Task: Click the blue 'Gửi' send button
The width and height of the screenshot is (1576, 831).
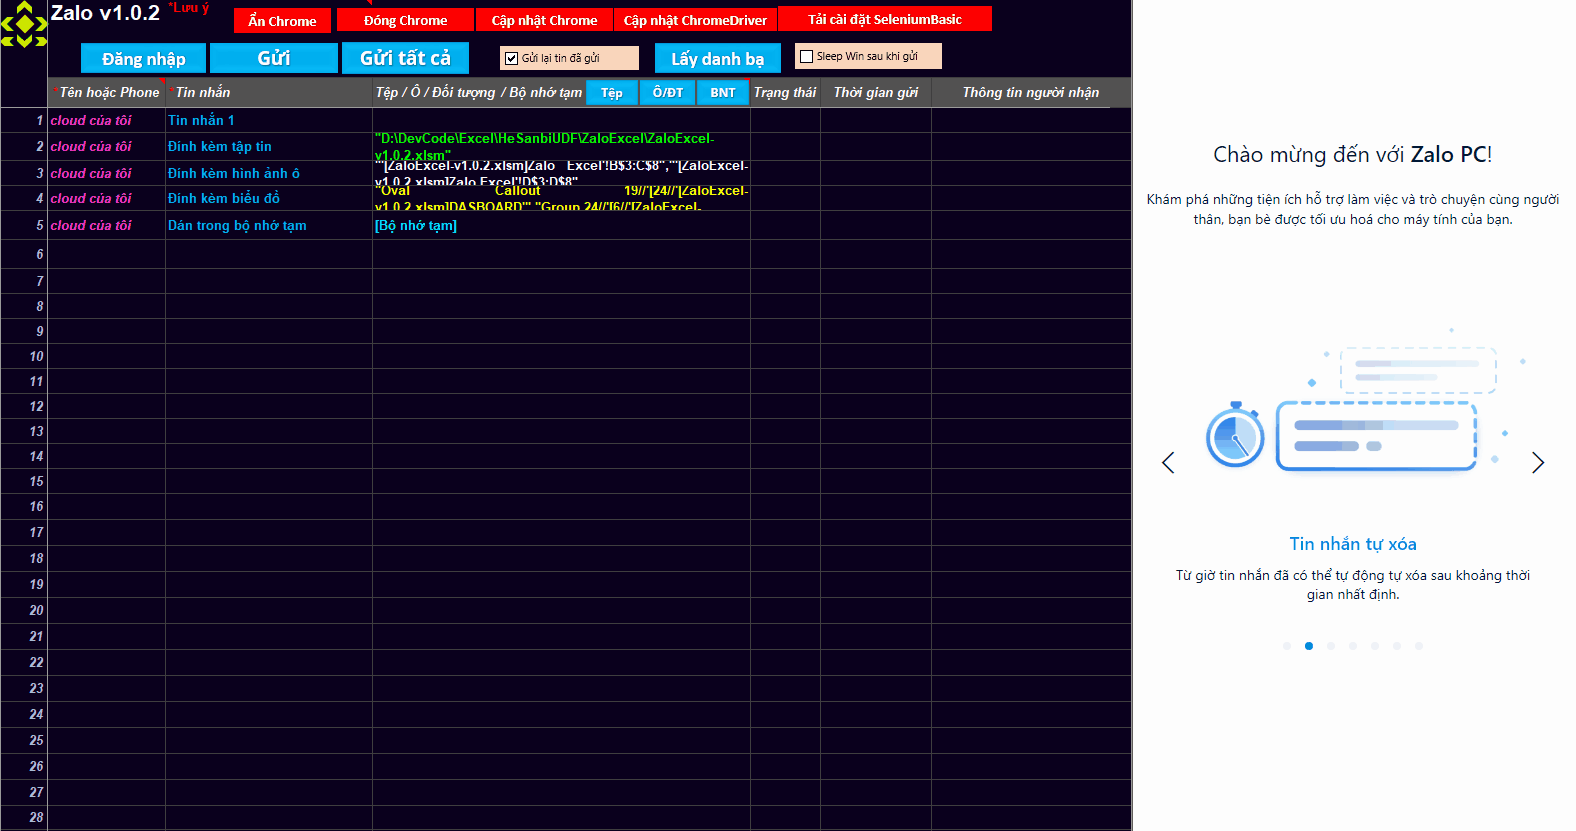Action: point(274,58)
